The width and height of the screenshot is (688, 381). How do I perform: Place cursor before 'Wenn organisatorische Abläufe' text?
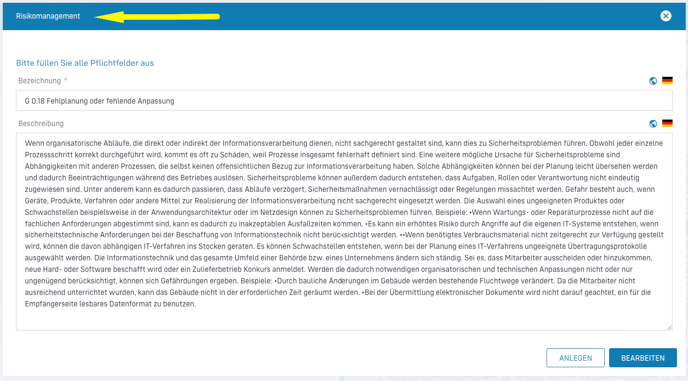point(25,143)
